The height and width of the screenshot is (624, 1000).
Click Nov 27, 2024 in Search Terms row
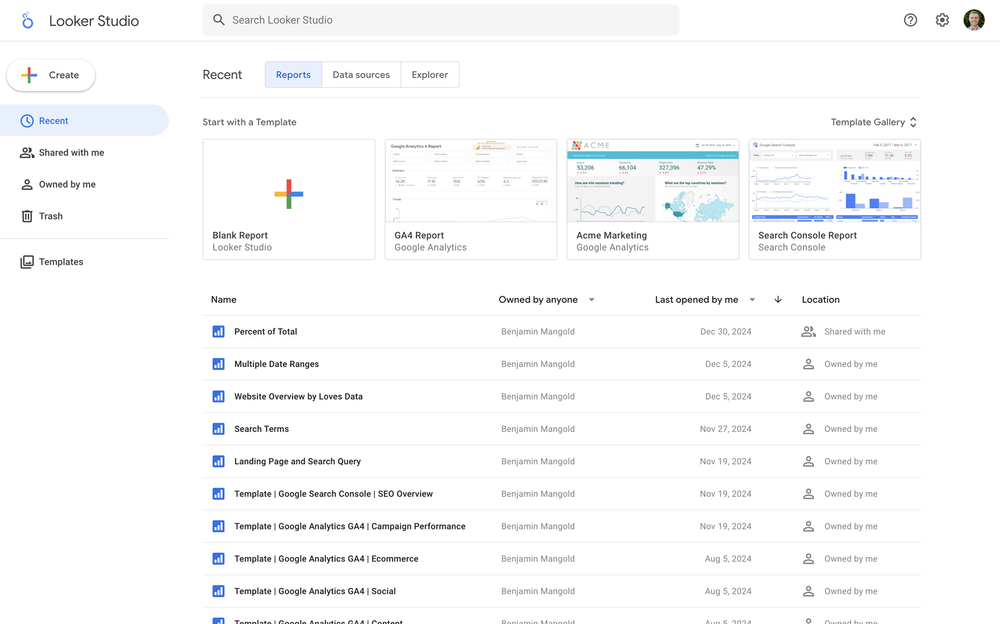click(726, 429)
